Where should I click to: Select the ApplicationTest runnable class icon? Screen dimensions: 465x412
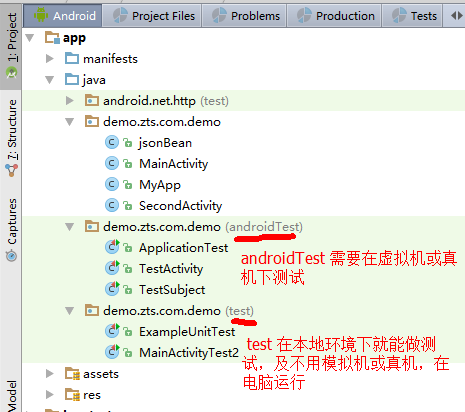(x=112, y=247)
